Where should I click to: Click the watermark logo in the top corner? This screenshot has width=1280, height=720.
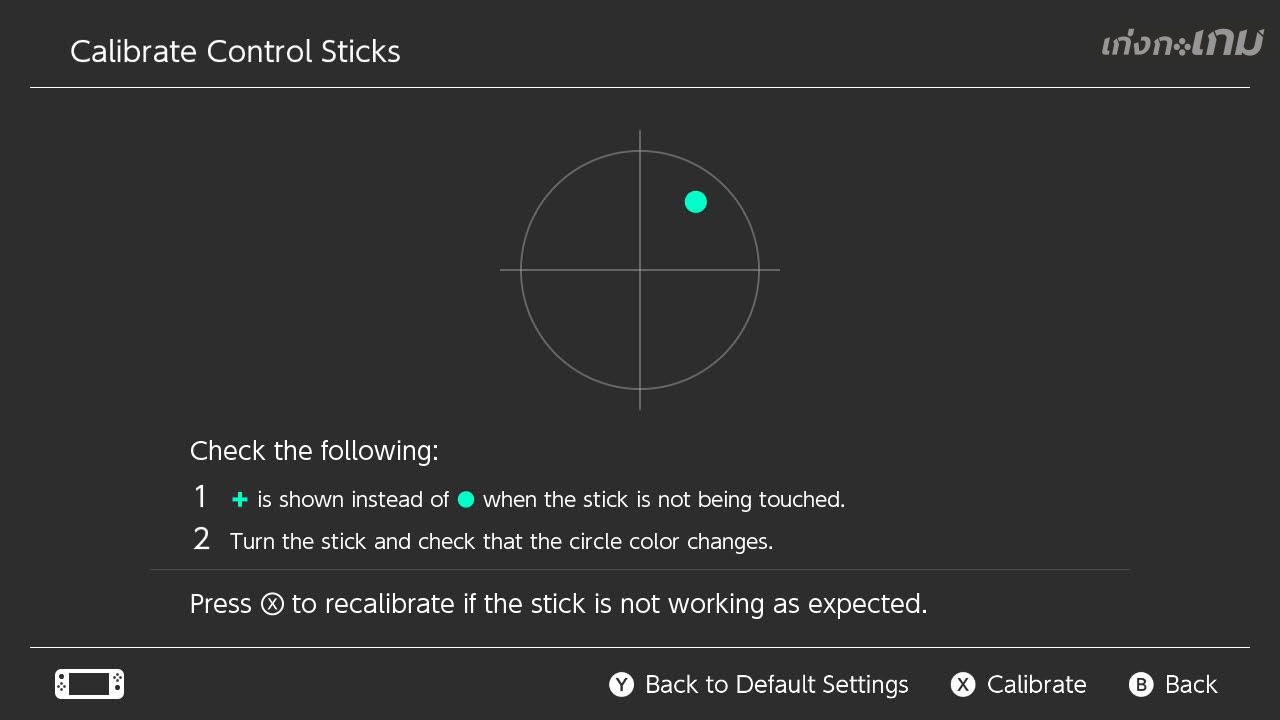click(1182, 44)
